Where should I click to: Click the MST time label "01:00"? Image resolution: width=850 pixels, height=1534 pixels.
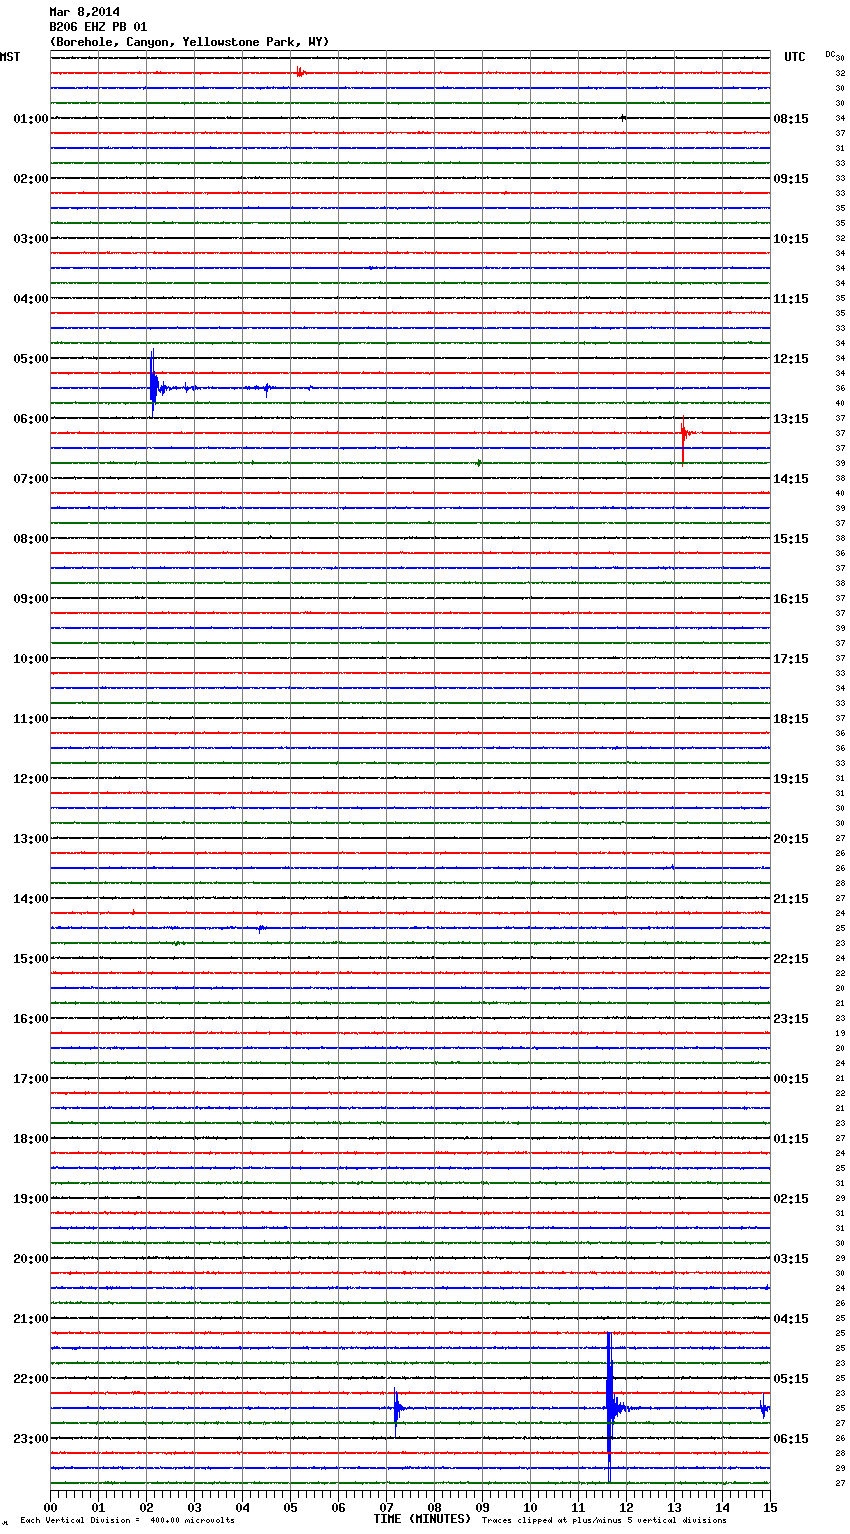coord(31,119)
